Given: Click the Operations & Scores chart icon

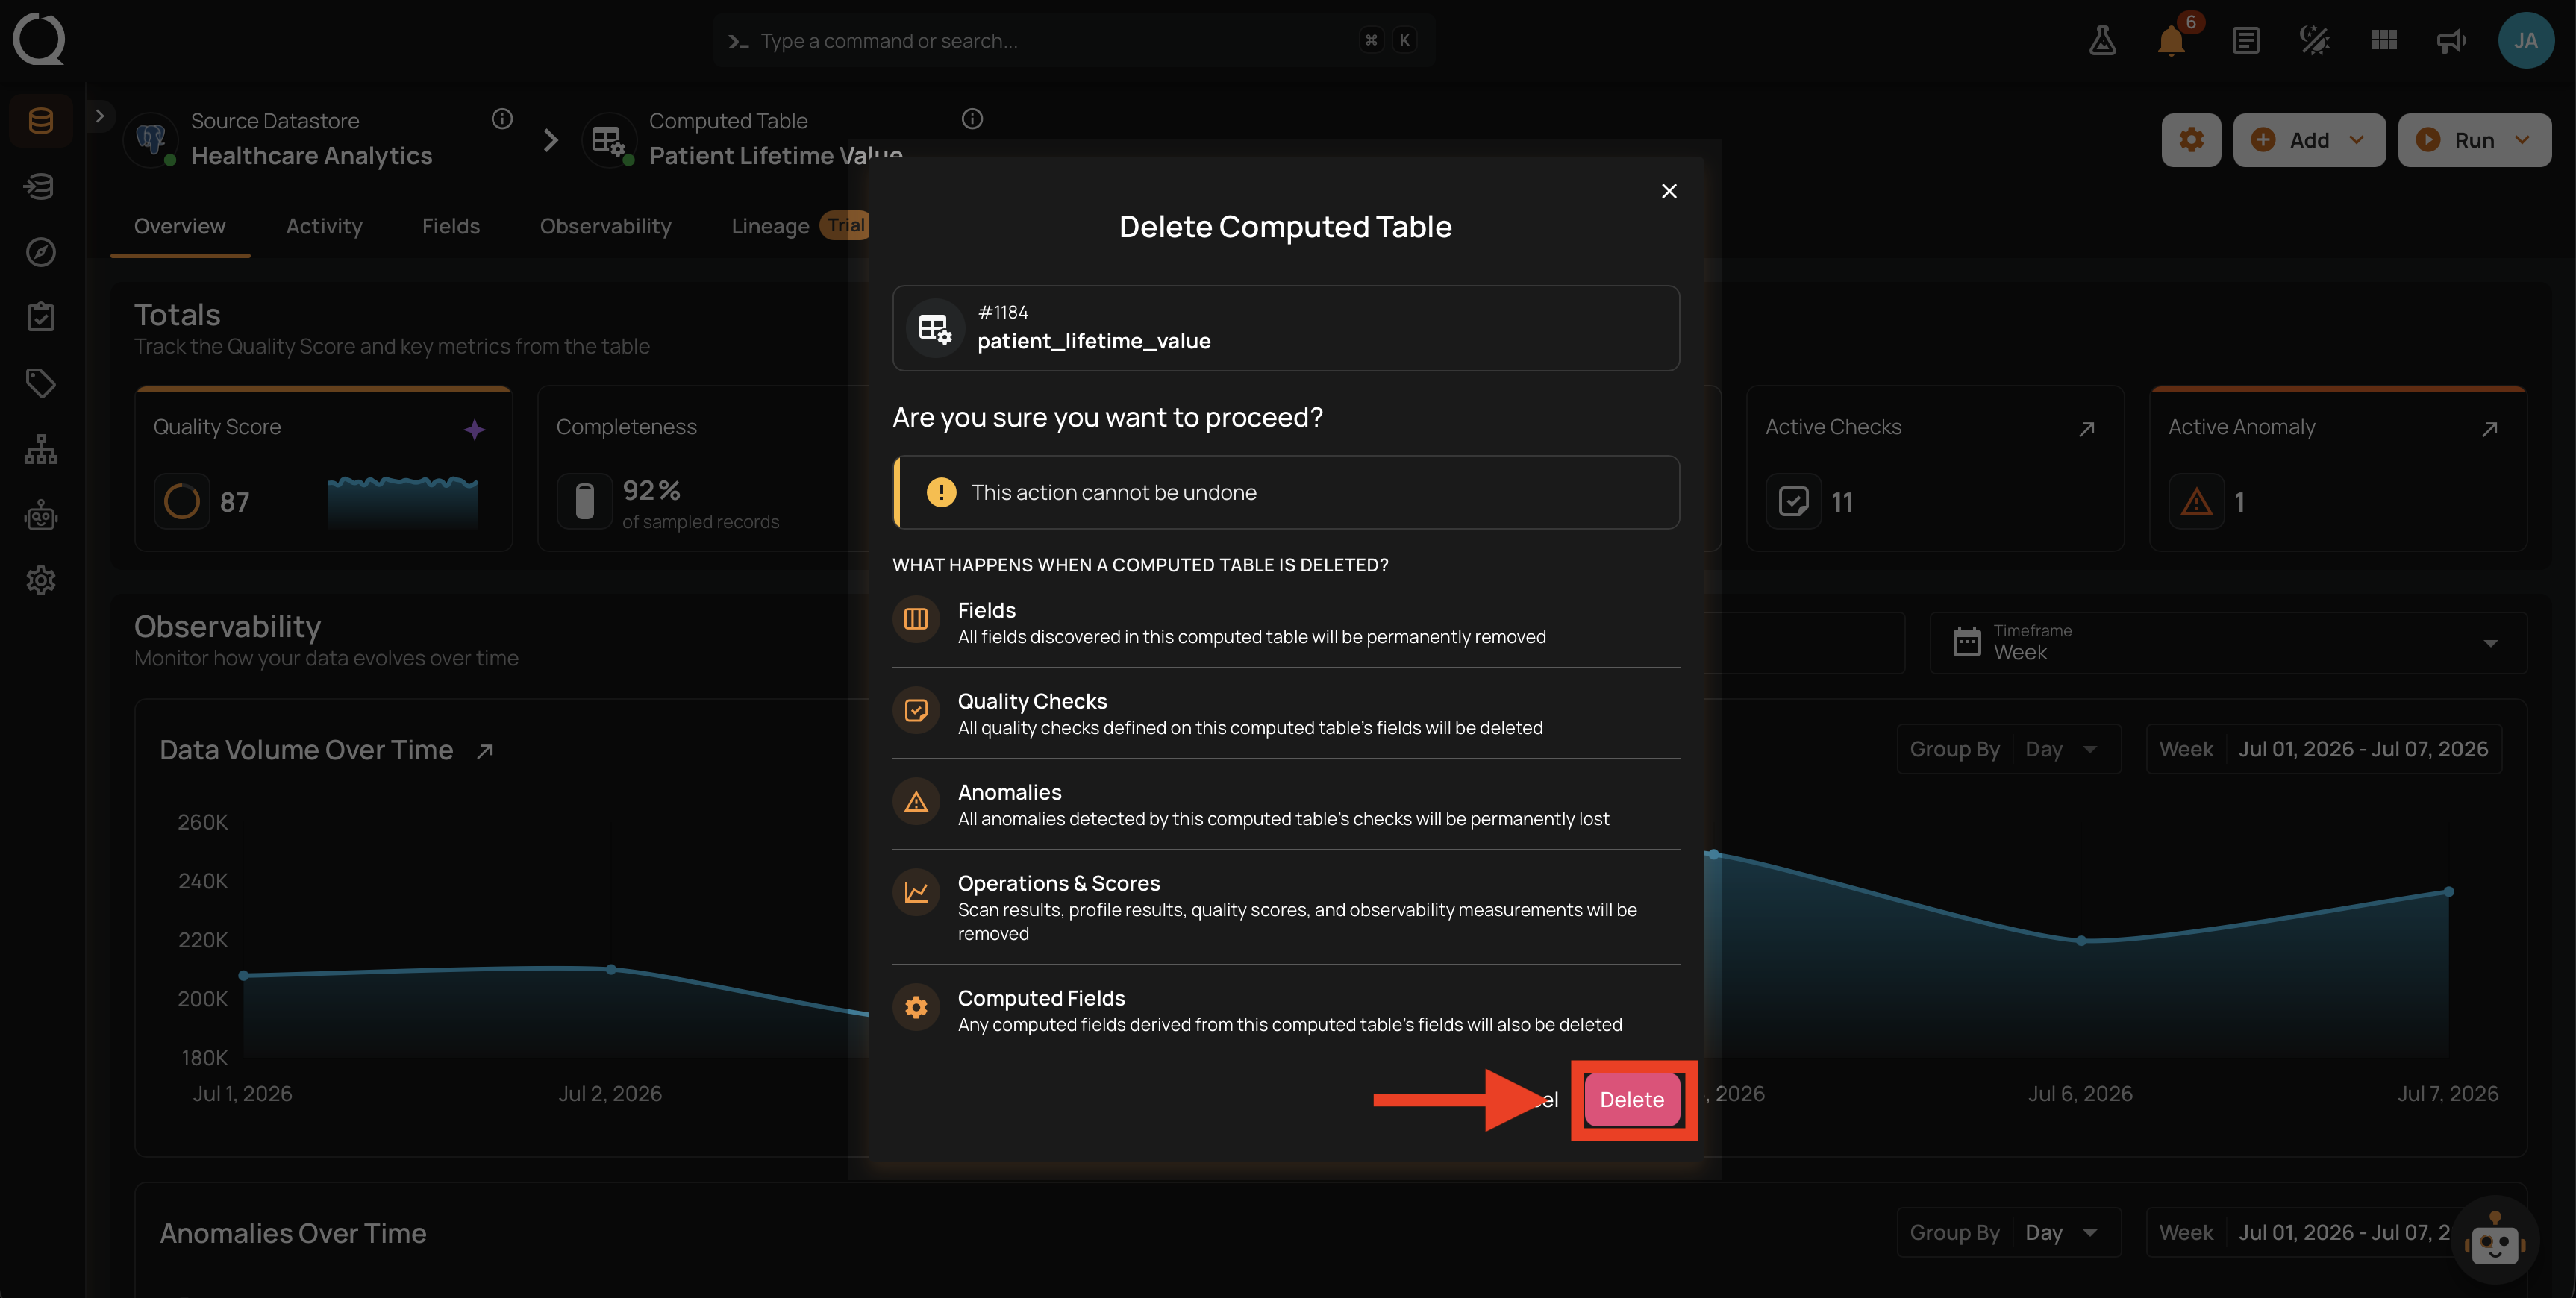Looking at the screenshot, I should [x=916, y=892].
